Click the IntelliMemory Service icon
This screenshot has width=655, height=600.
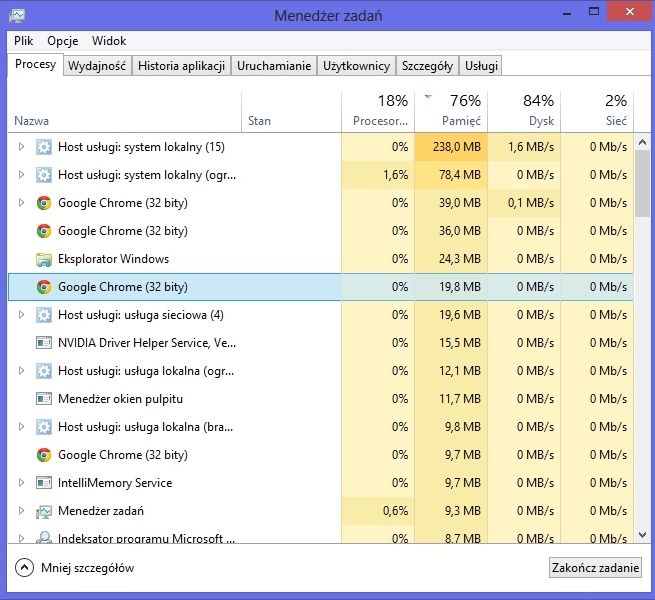tap(44, 483)
